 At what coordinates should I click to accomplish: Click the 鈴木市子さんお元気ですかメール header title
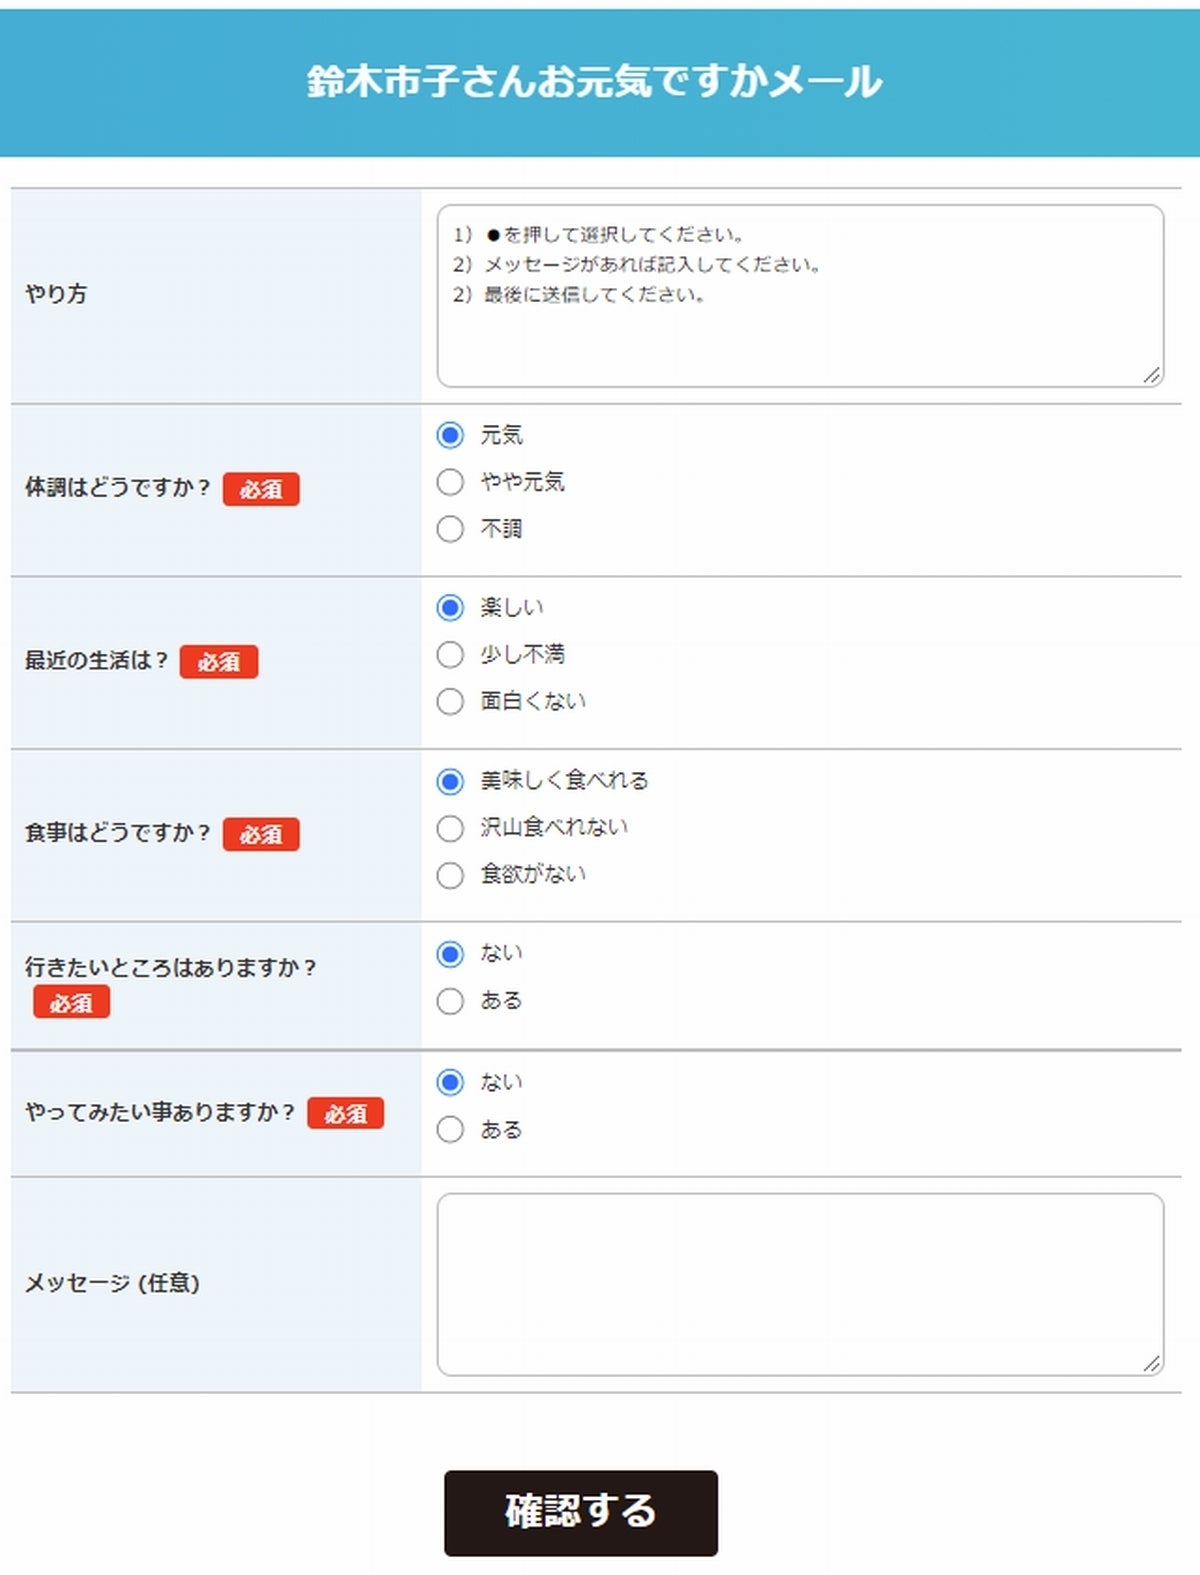point(594,82)
